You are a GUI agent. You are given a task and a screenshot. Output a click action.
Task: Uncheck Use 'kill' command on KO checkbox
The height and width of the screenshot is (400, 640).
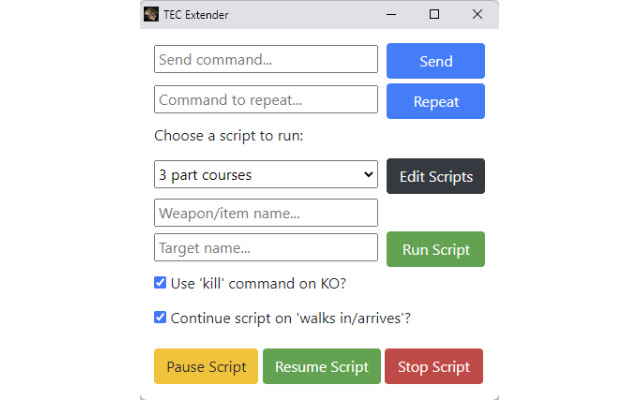point(160,283)
